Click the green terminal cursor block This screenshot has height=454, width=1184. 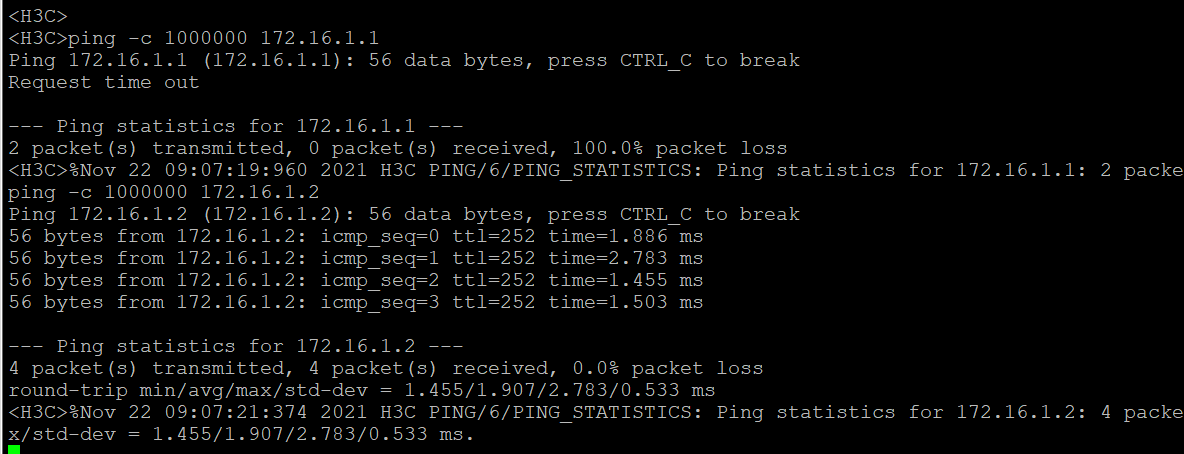point(14,449)
